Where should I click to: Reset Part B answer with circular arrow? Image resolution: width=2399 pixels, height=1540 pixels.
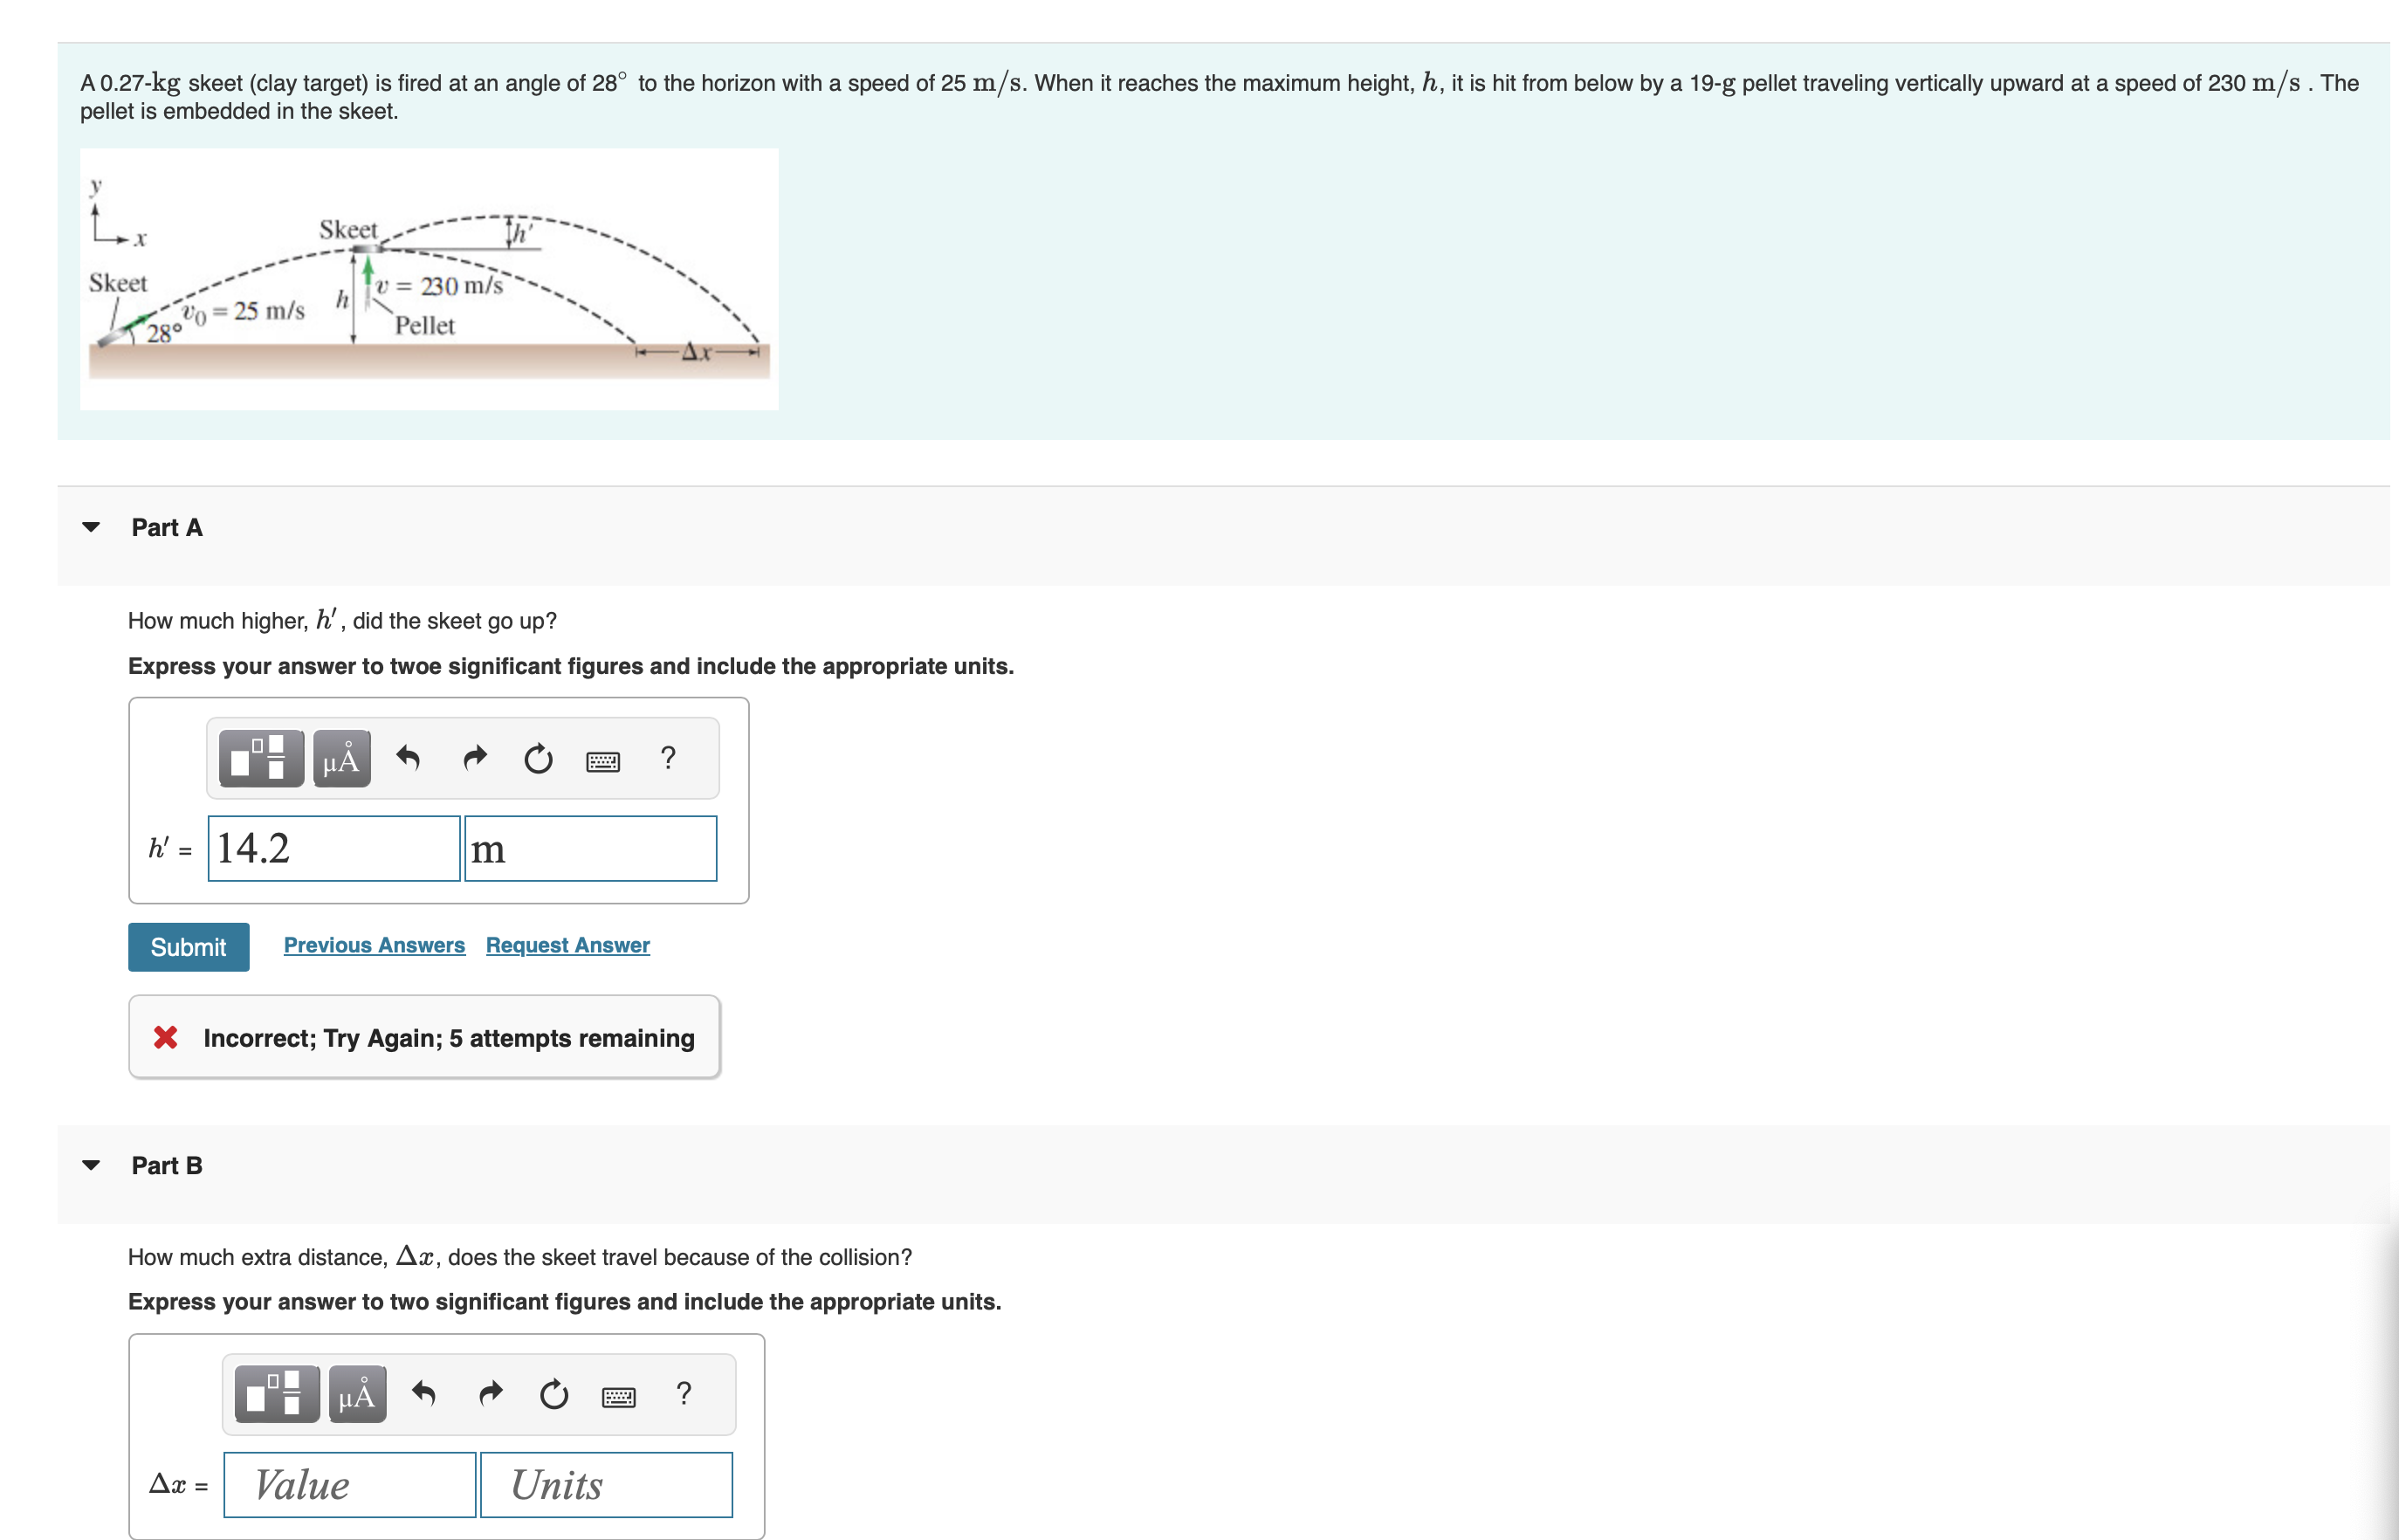tap(554, 1394)
